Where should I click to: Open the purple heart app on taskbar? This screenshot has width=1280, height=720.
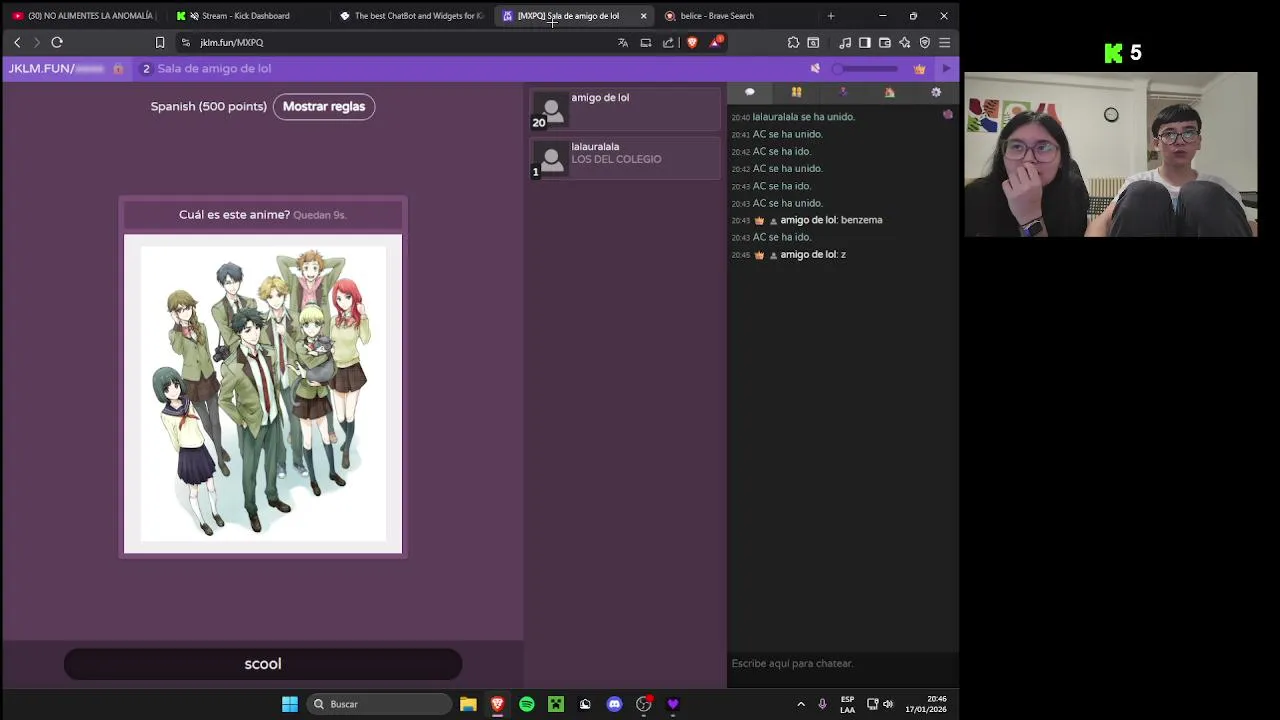click(673, 704)
